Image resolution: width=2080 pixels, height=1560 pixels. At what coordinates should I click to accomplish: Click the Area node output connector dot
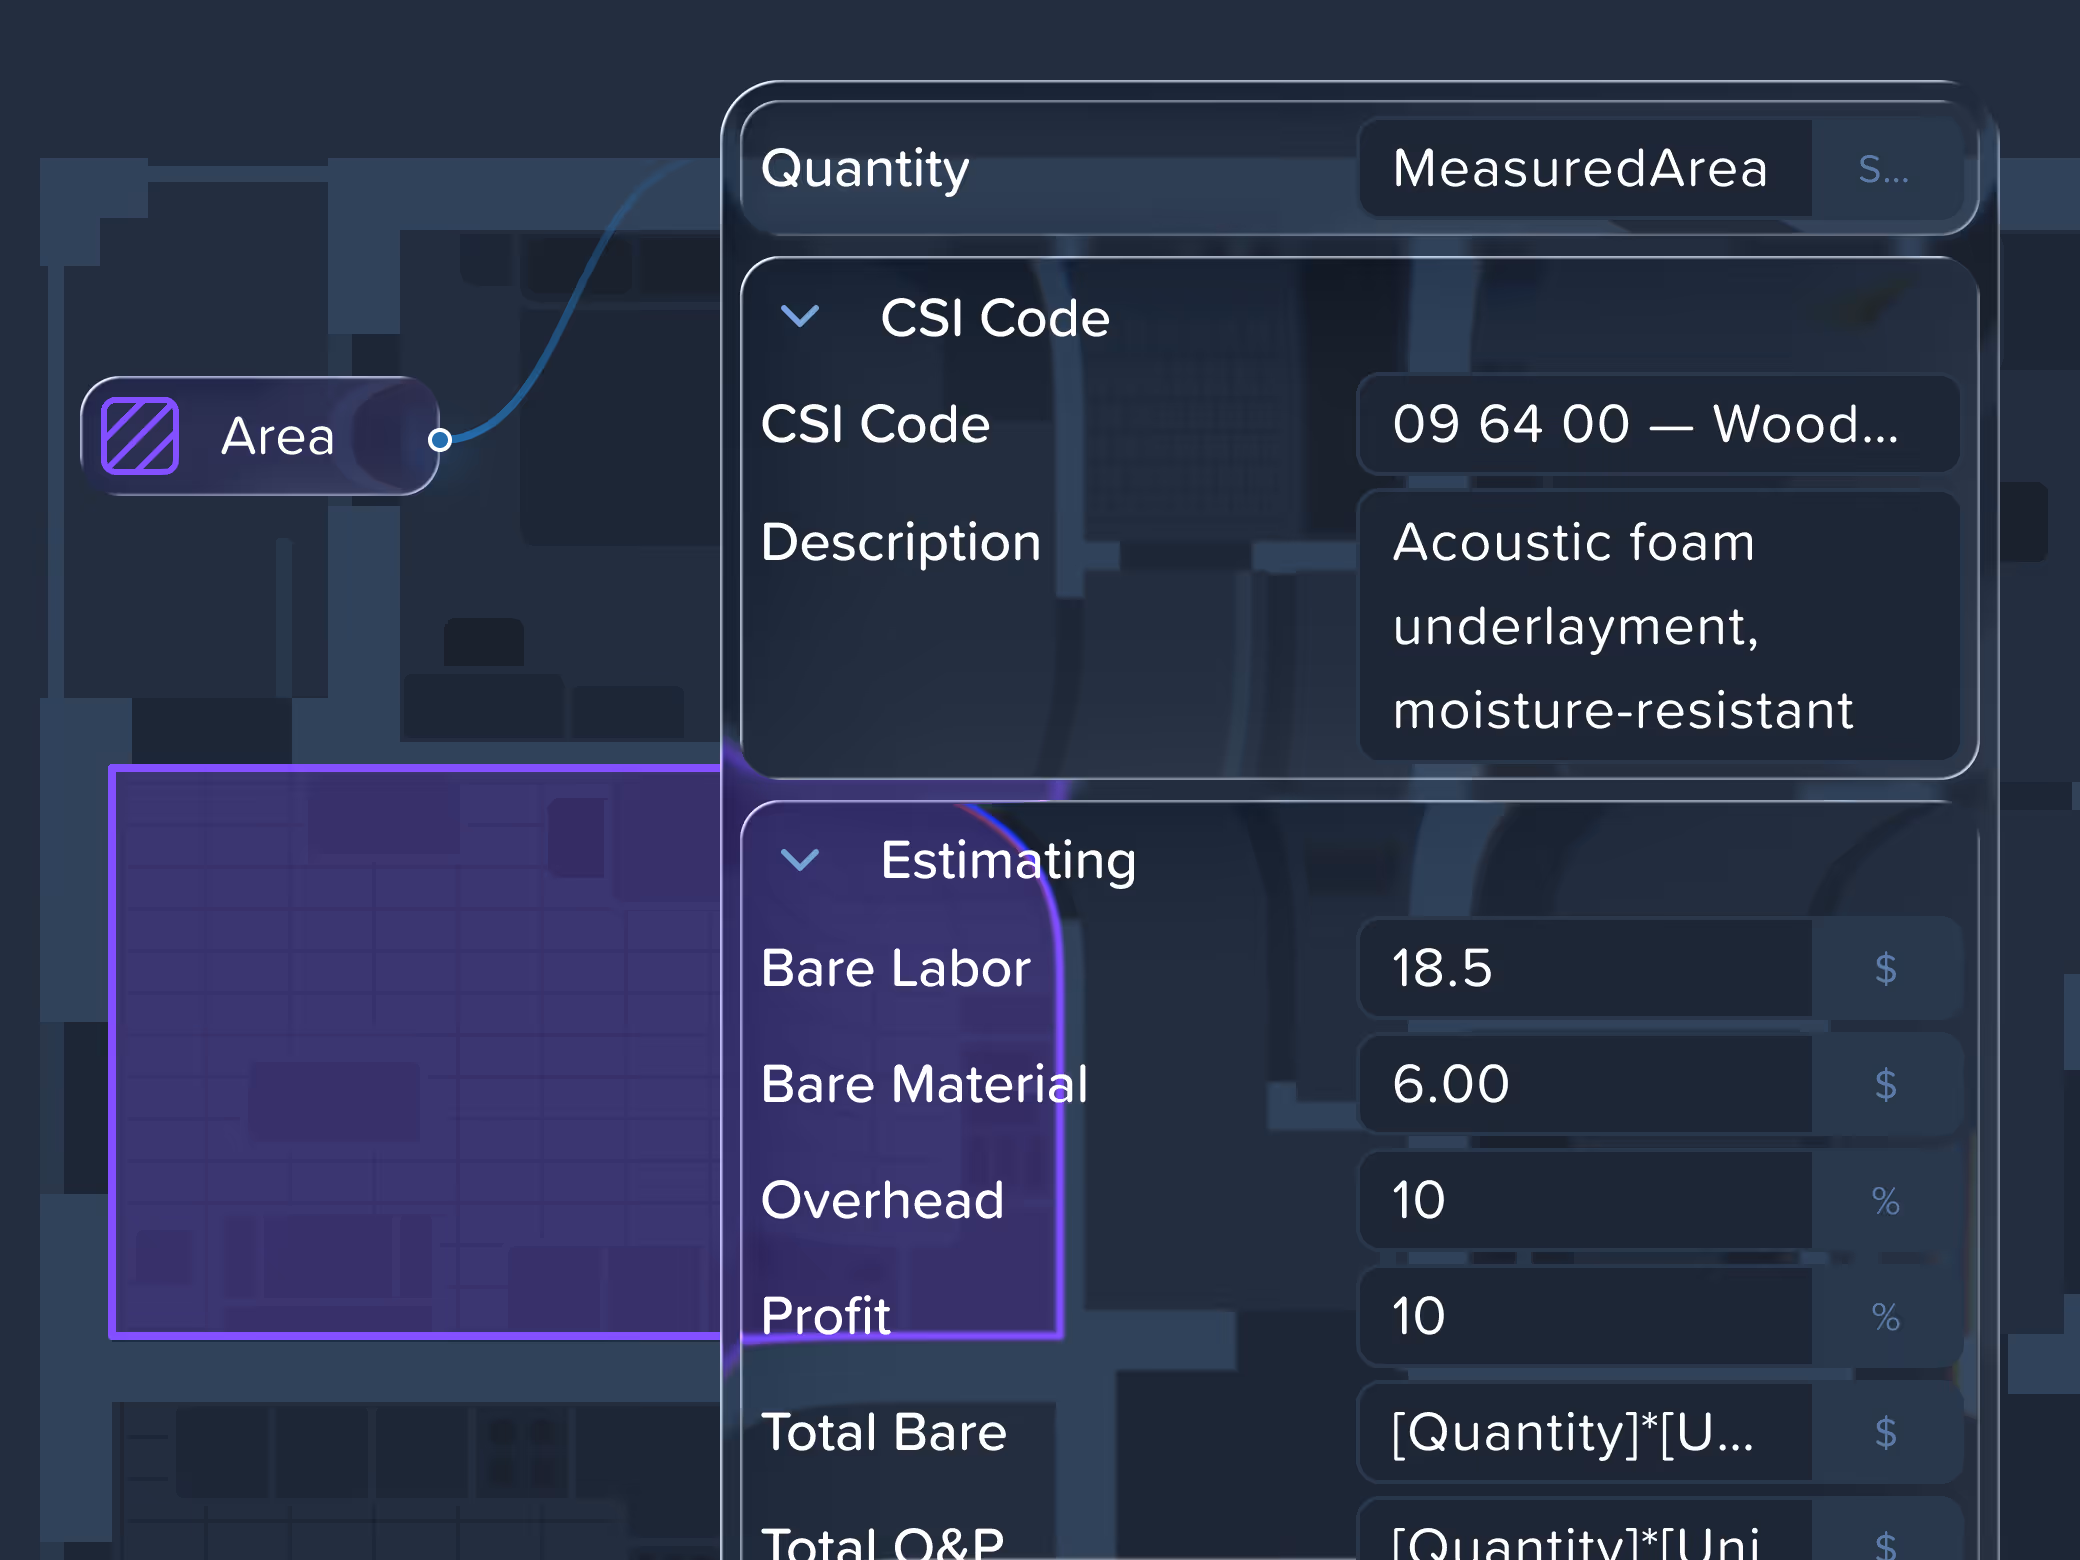[439, 439]
